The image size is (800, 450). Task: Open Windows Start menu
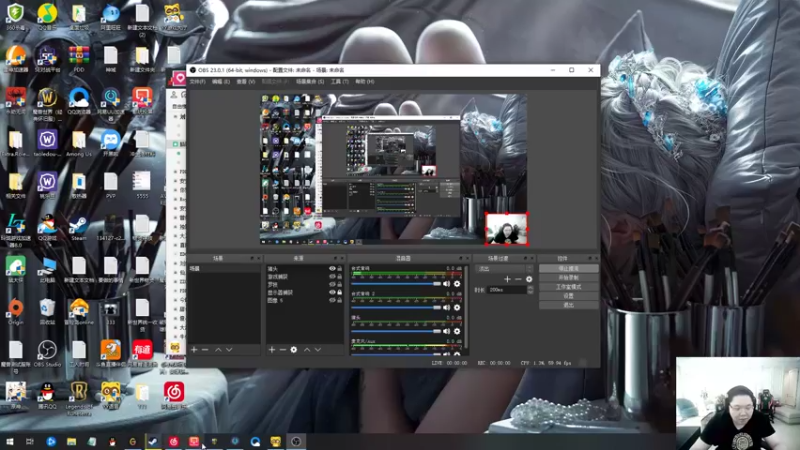(x=9, y=441)
